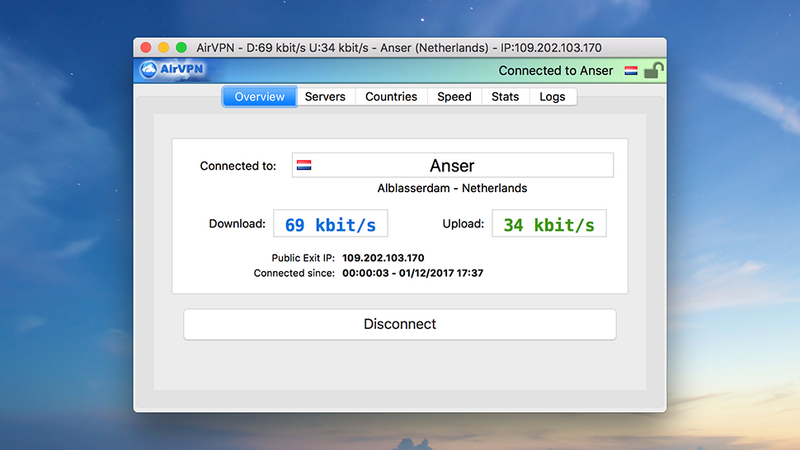Close the AirVPN window with red button
The width and height of the screenshot is (800, 450).
point(146,47)
